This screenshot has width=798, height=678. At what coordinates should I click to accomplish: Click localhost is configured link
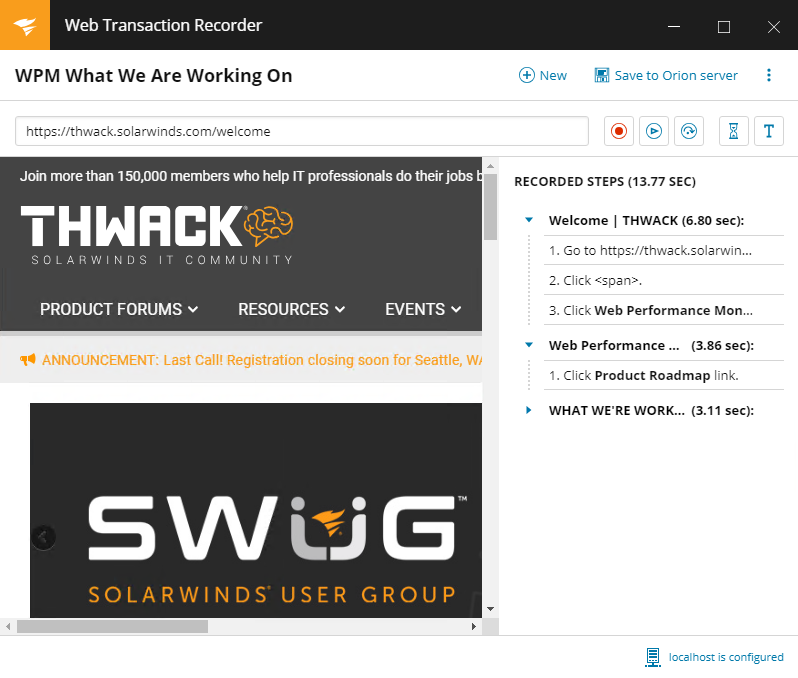tap(726, 657)
